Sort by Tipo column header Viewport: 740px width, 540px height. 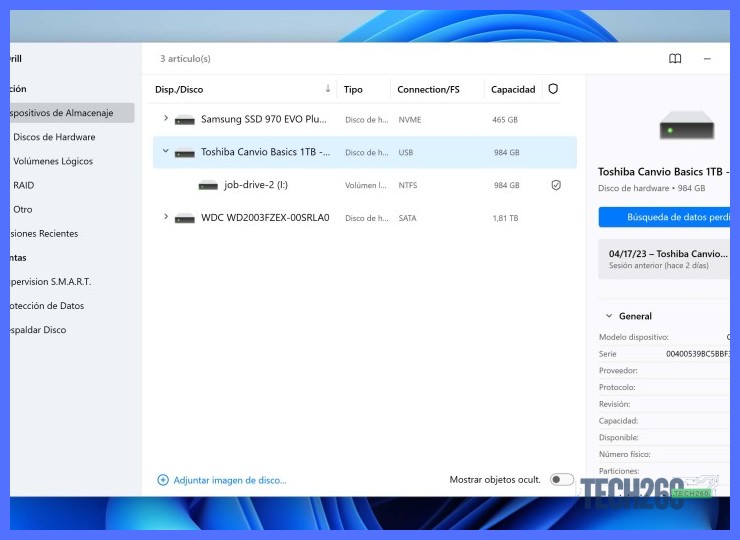[x=353, y=89]
